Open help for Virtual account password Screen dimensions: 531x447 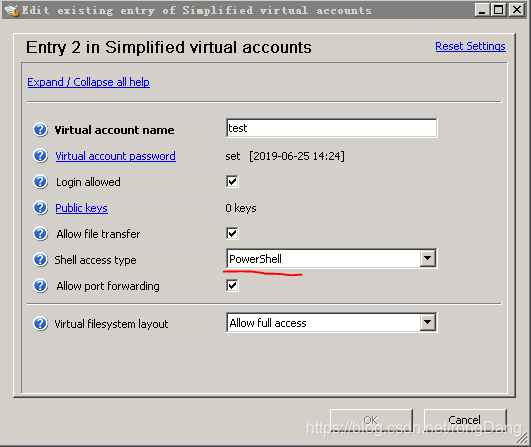point(40,156)
